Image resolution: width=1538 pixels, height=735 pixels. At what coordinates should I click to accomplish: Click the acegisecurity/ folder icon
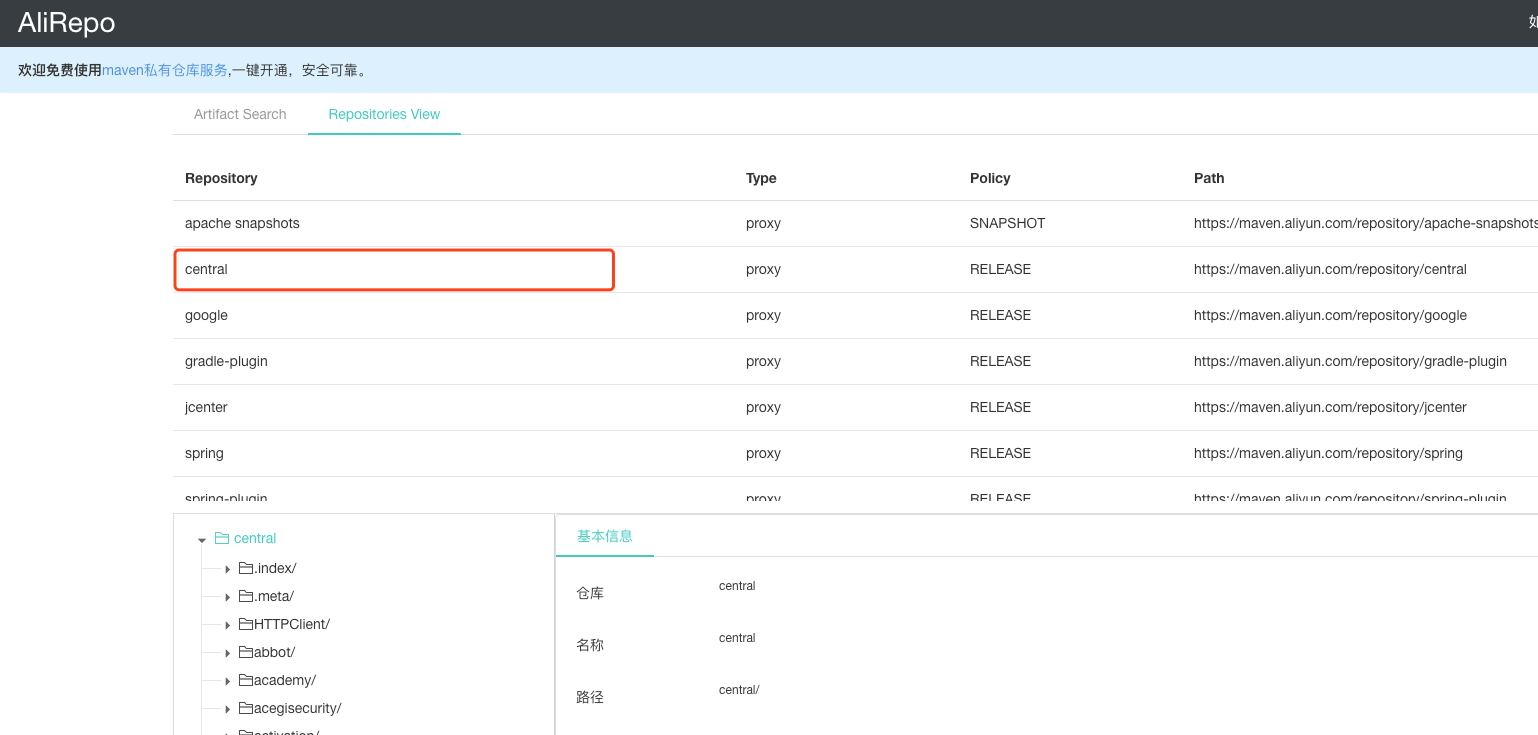tap(246, 708)
